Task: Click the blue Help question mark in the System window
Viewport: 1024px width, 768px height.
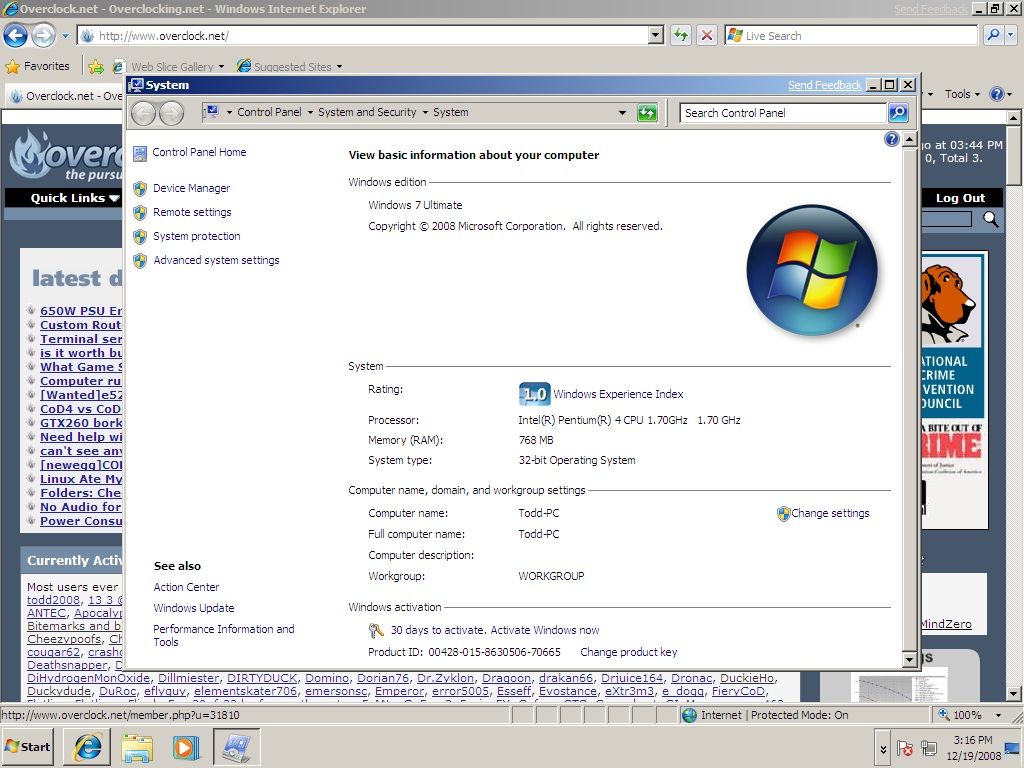Action: 891,139
